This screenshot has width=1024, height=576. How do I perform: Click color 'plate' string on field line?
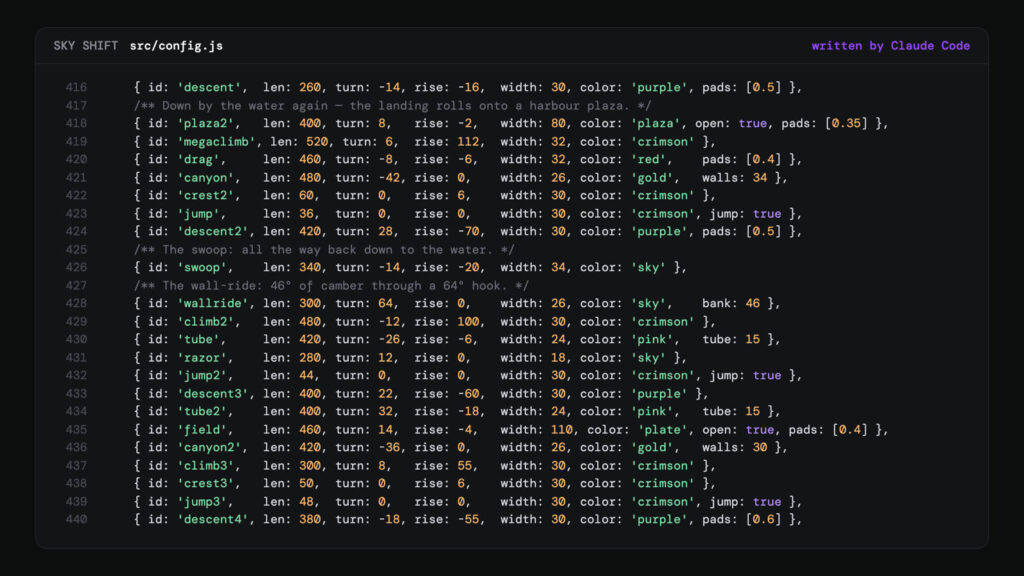(x=662, y=430)
